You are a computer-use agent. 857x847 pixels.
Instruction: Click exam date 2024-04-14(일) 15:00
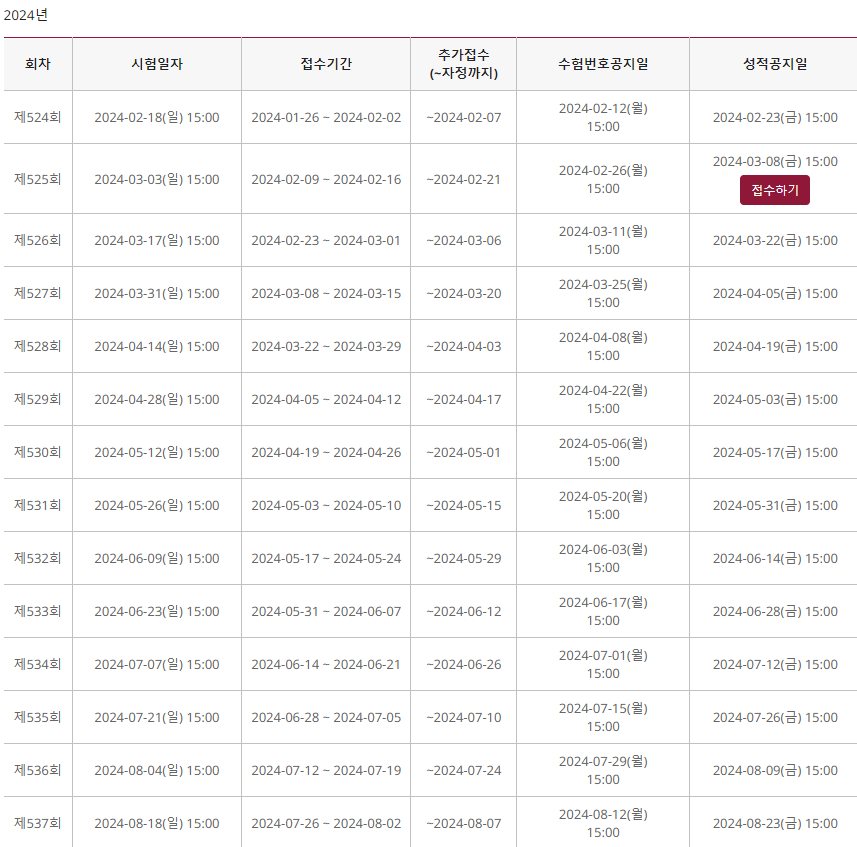click(x=157, y=346)
